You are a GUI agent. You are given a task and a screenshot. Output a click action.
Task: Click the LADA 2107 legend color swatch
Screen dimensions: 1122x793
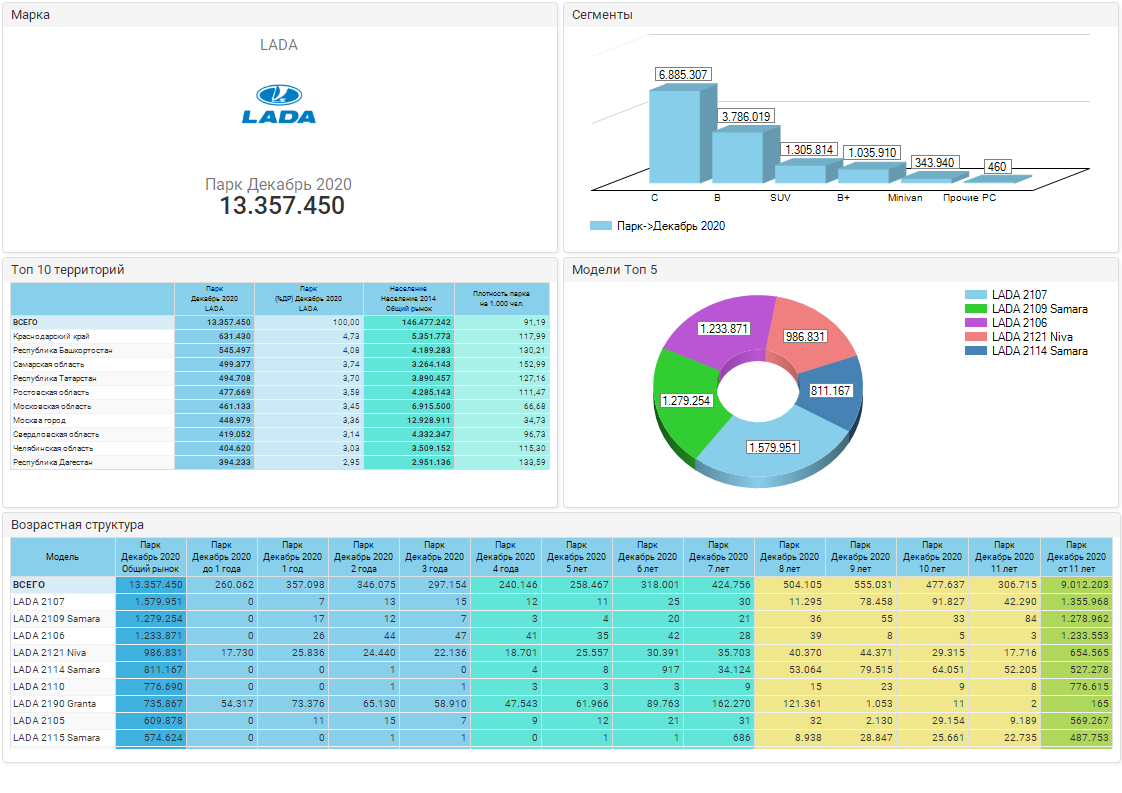(x=975, y=295)
